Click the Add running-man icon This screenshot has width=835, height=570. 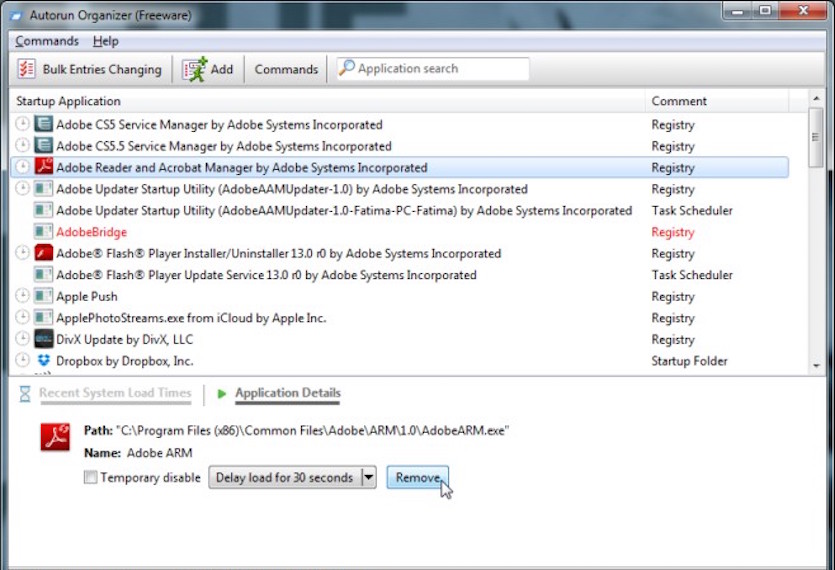pyautogui.click(x=194, y=69)
